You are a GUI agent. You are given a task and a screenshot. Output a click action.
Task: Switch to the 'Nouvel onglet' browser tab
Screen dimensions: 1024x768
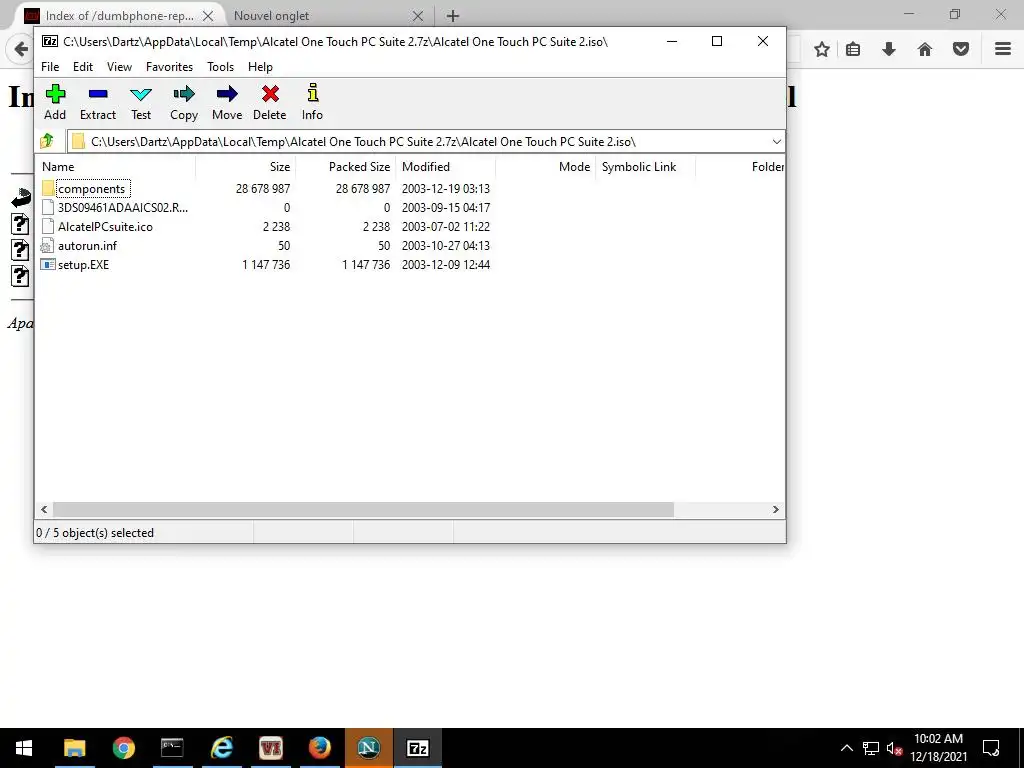point(271,16)
